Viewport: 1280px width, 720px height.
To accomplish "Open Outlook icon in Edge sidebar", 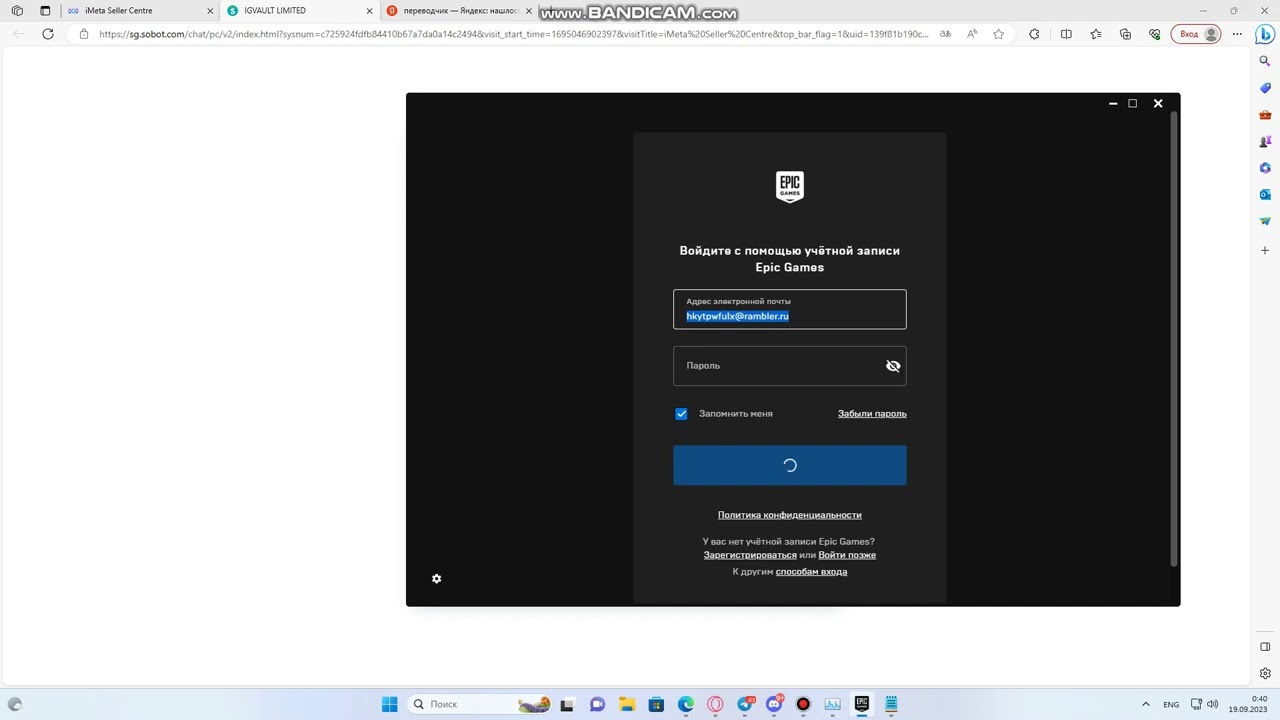I will (x=1265, y=194).
